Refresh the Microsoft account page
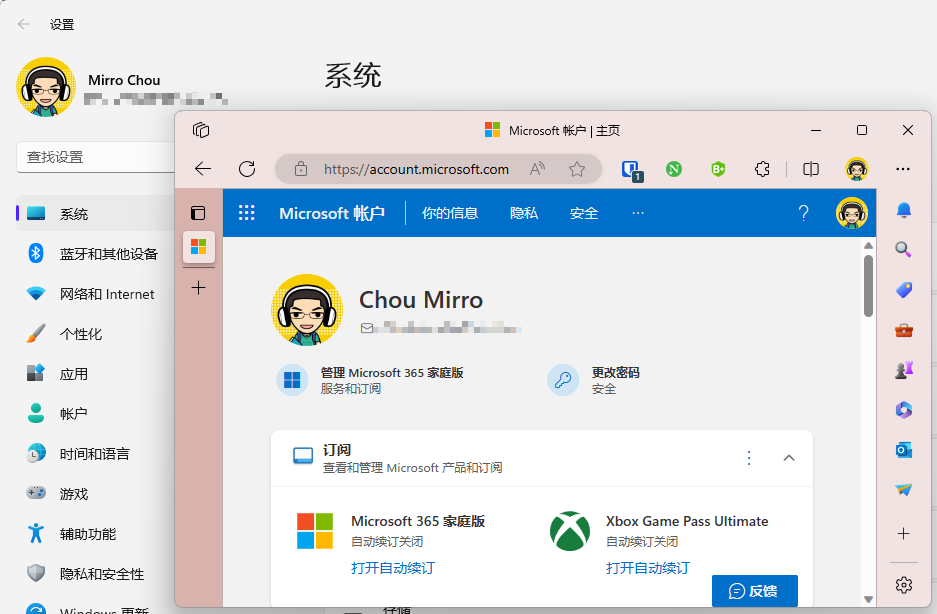 click(x=247, y=169)
